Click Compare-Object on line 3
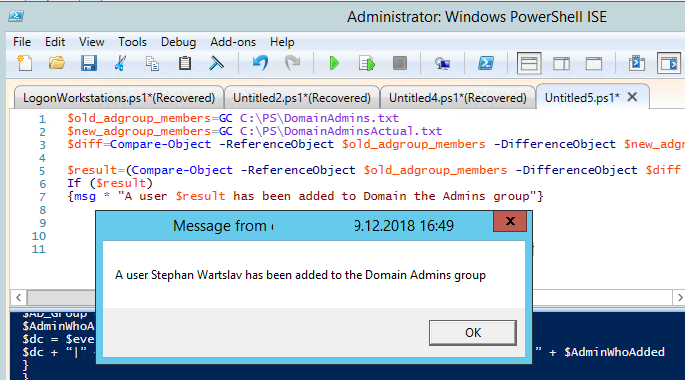Viewport: 685px width, 380px height. point(160,144)
